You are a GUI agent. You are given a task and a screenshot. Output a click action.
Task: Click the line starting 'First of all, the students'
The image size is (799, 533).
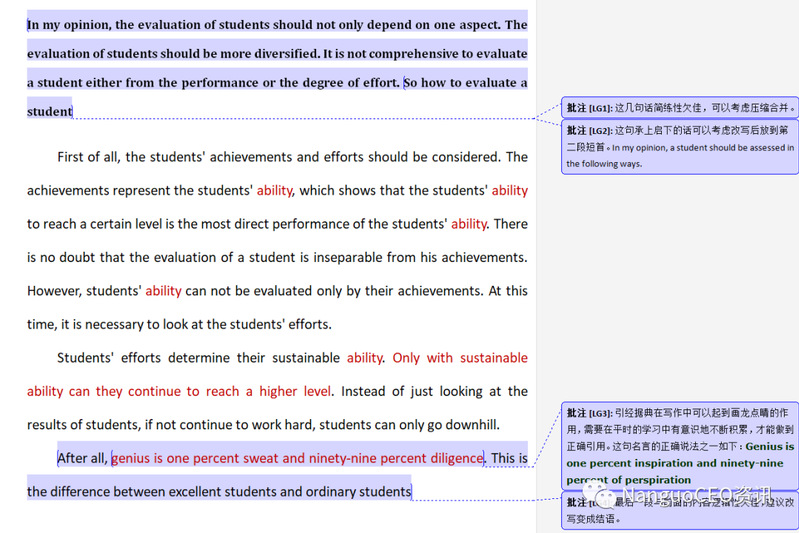[x=292, y=156]
